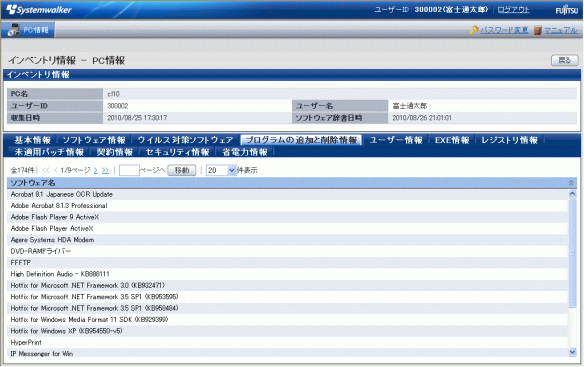The image size is (584, 367).
Task: Click the ユーザー名 value 富士通太郎
Action: click(x=410, y=106)
